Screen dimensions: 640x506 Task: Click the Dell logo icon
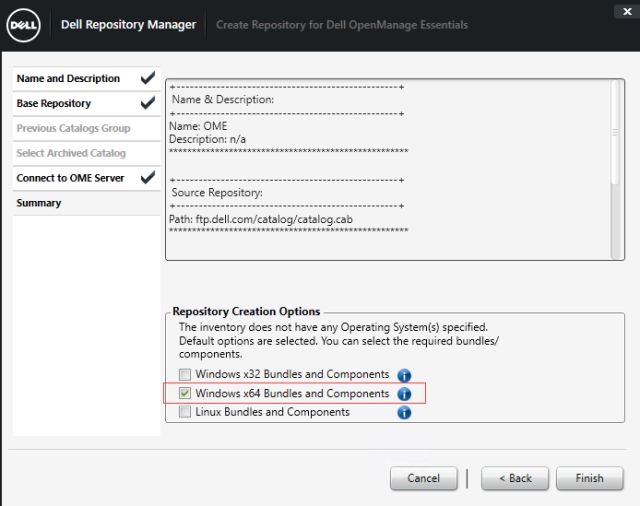pos(23,24)
